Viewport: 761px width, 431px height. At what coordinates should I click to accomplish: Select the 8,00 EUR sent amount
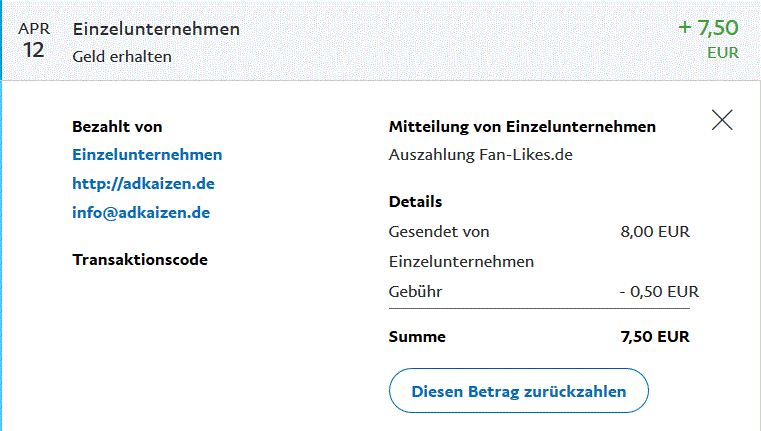point(655,232)
